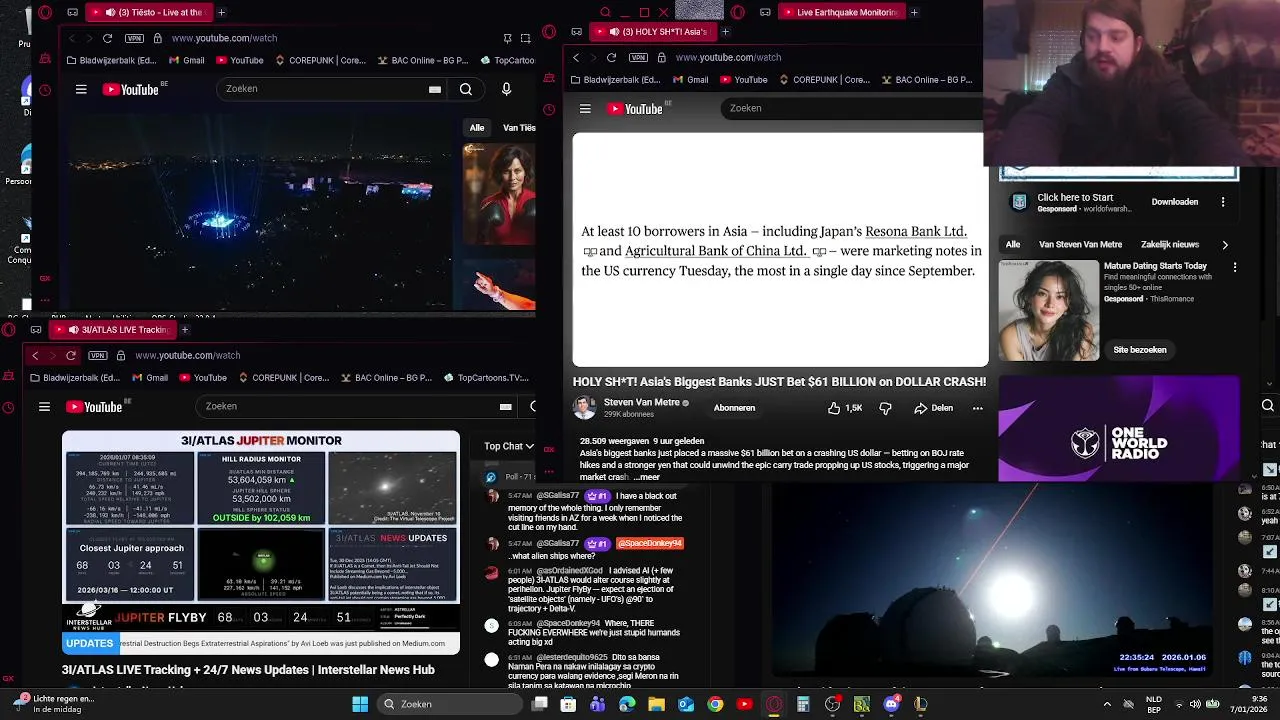Click YouTube search magnifier in Tiësto window

coord(466,89)
